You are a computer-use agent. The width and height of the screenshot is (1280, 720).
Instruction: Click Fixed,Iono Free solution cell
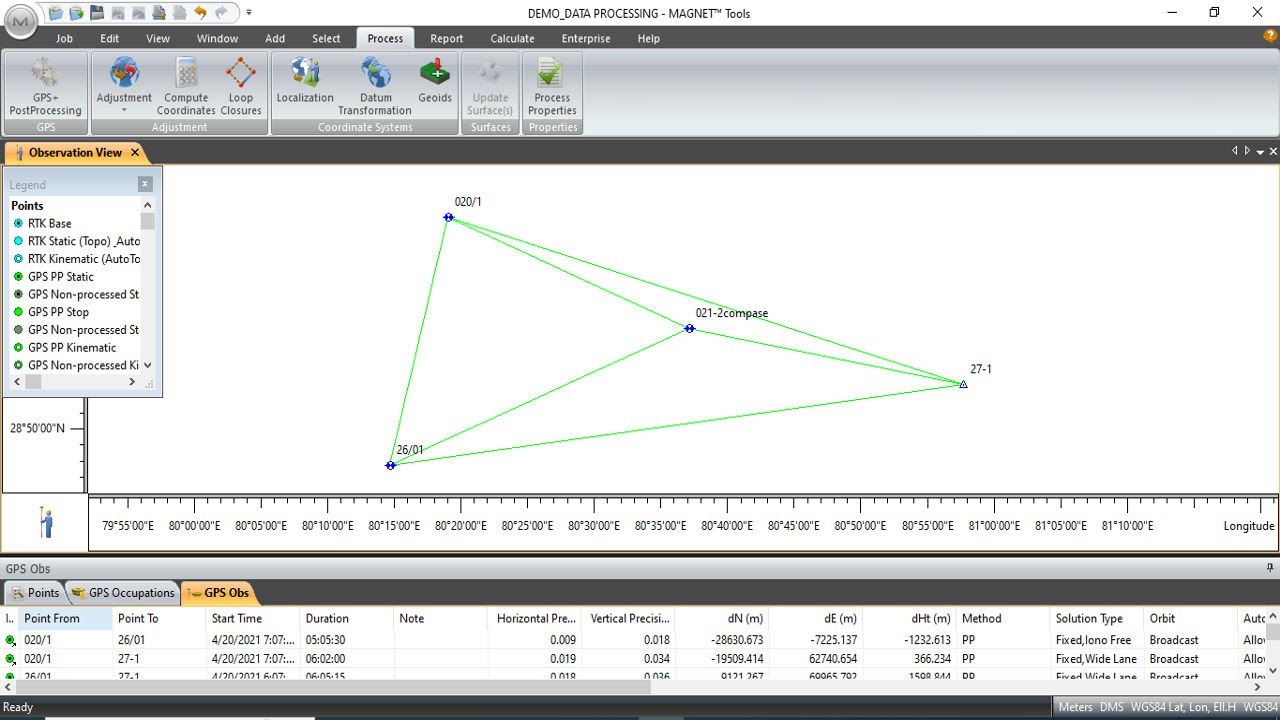[x=1097, y=640]
